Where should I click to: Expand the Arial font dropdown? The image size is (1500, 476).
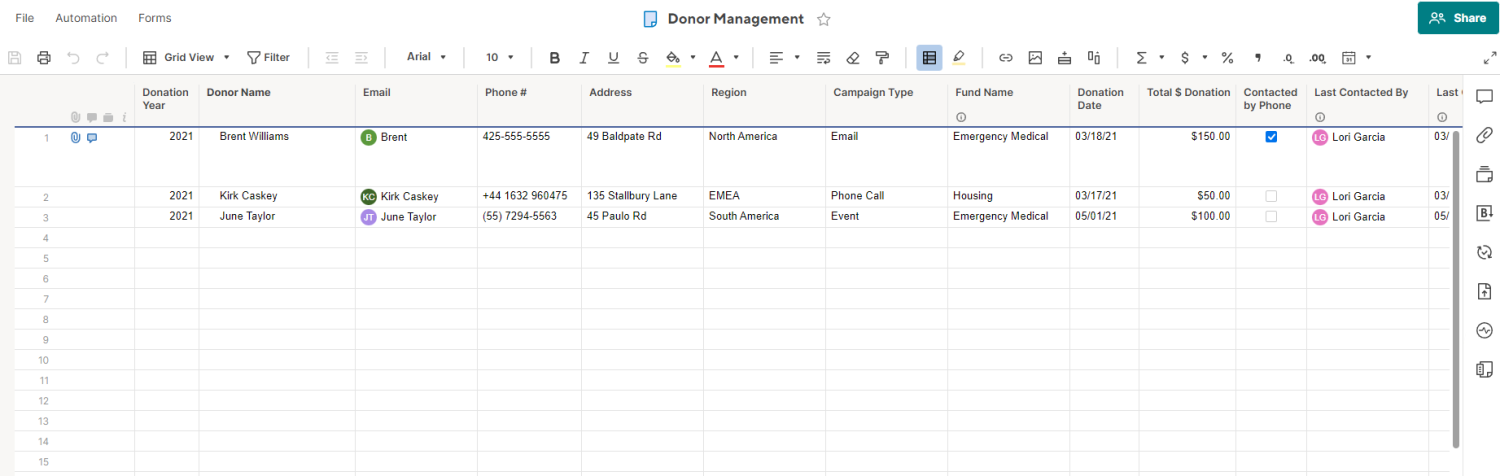[x=426, y=57]
